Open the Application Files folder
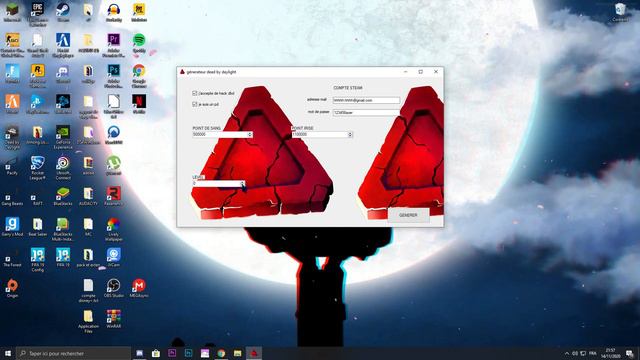This screenshot has width=640, height=360. coord(88,321)
